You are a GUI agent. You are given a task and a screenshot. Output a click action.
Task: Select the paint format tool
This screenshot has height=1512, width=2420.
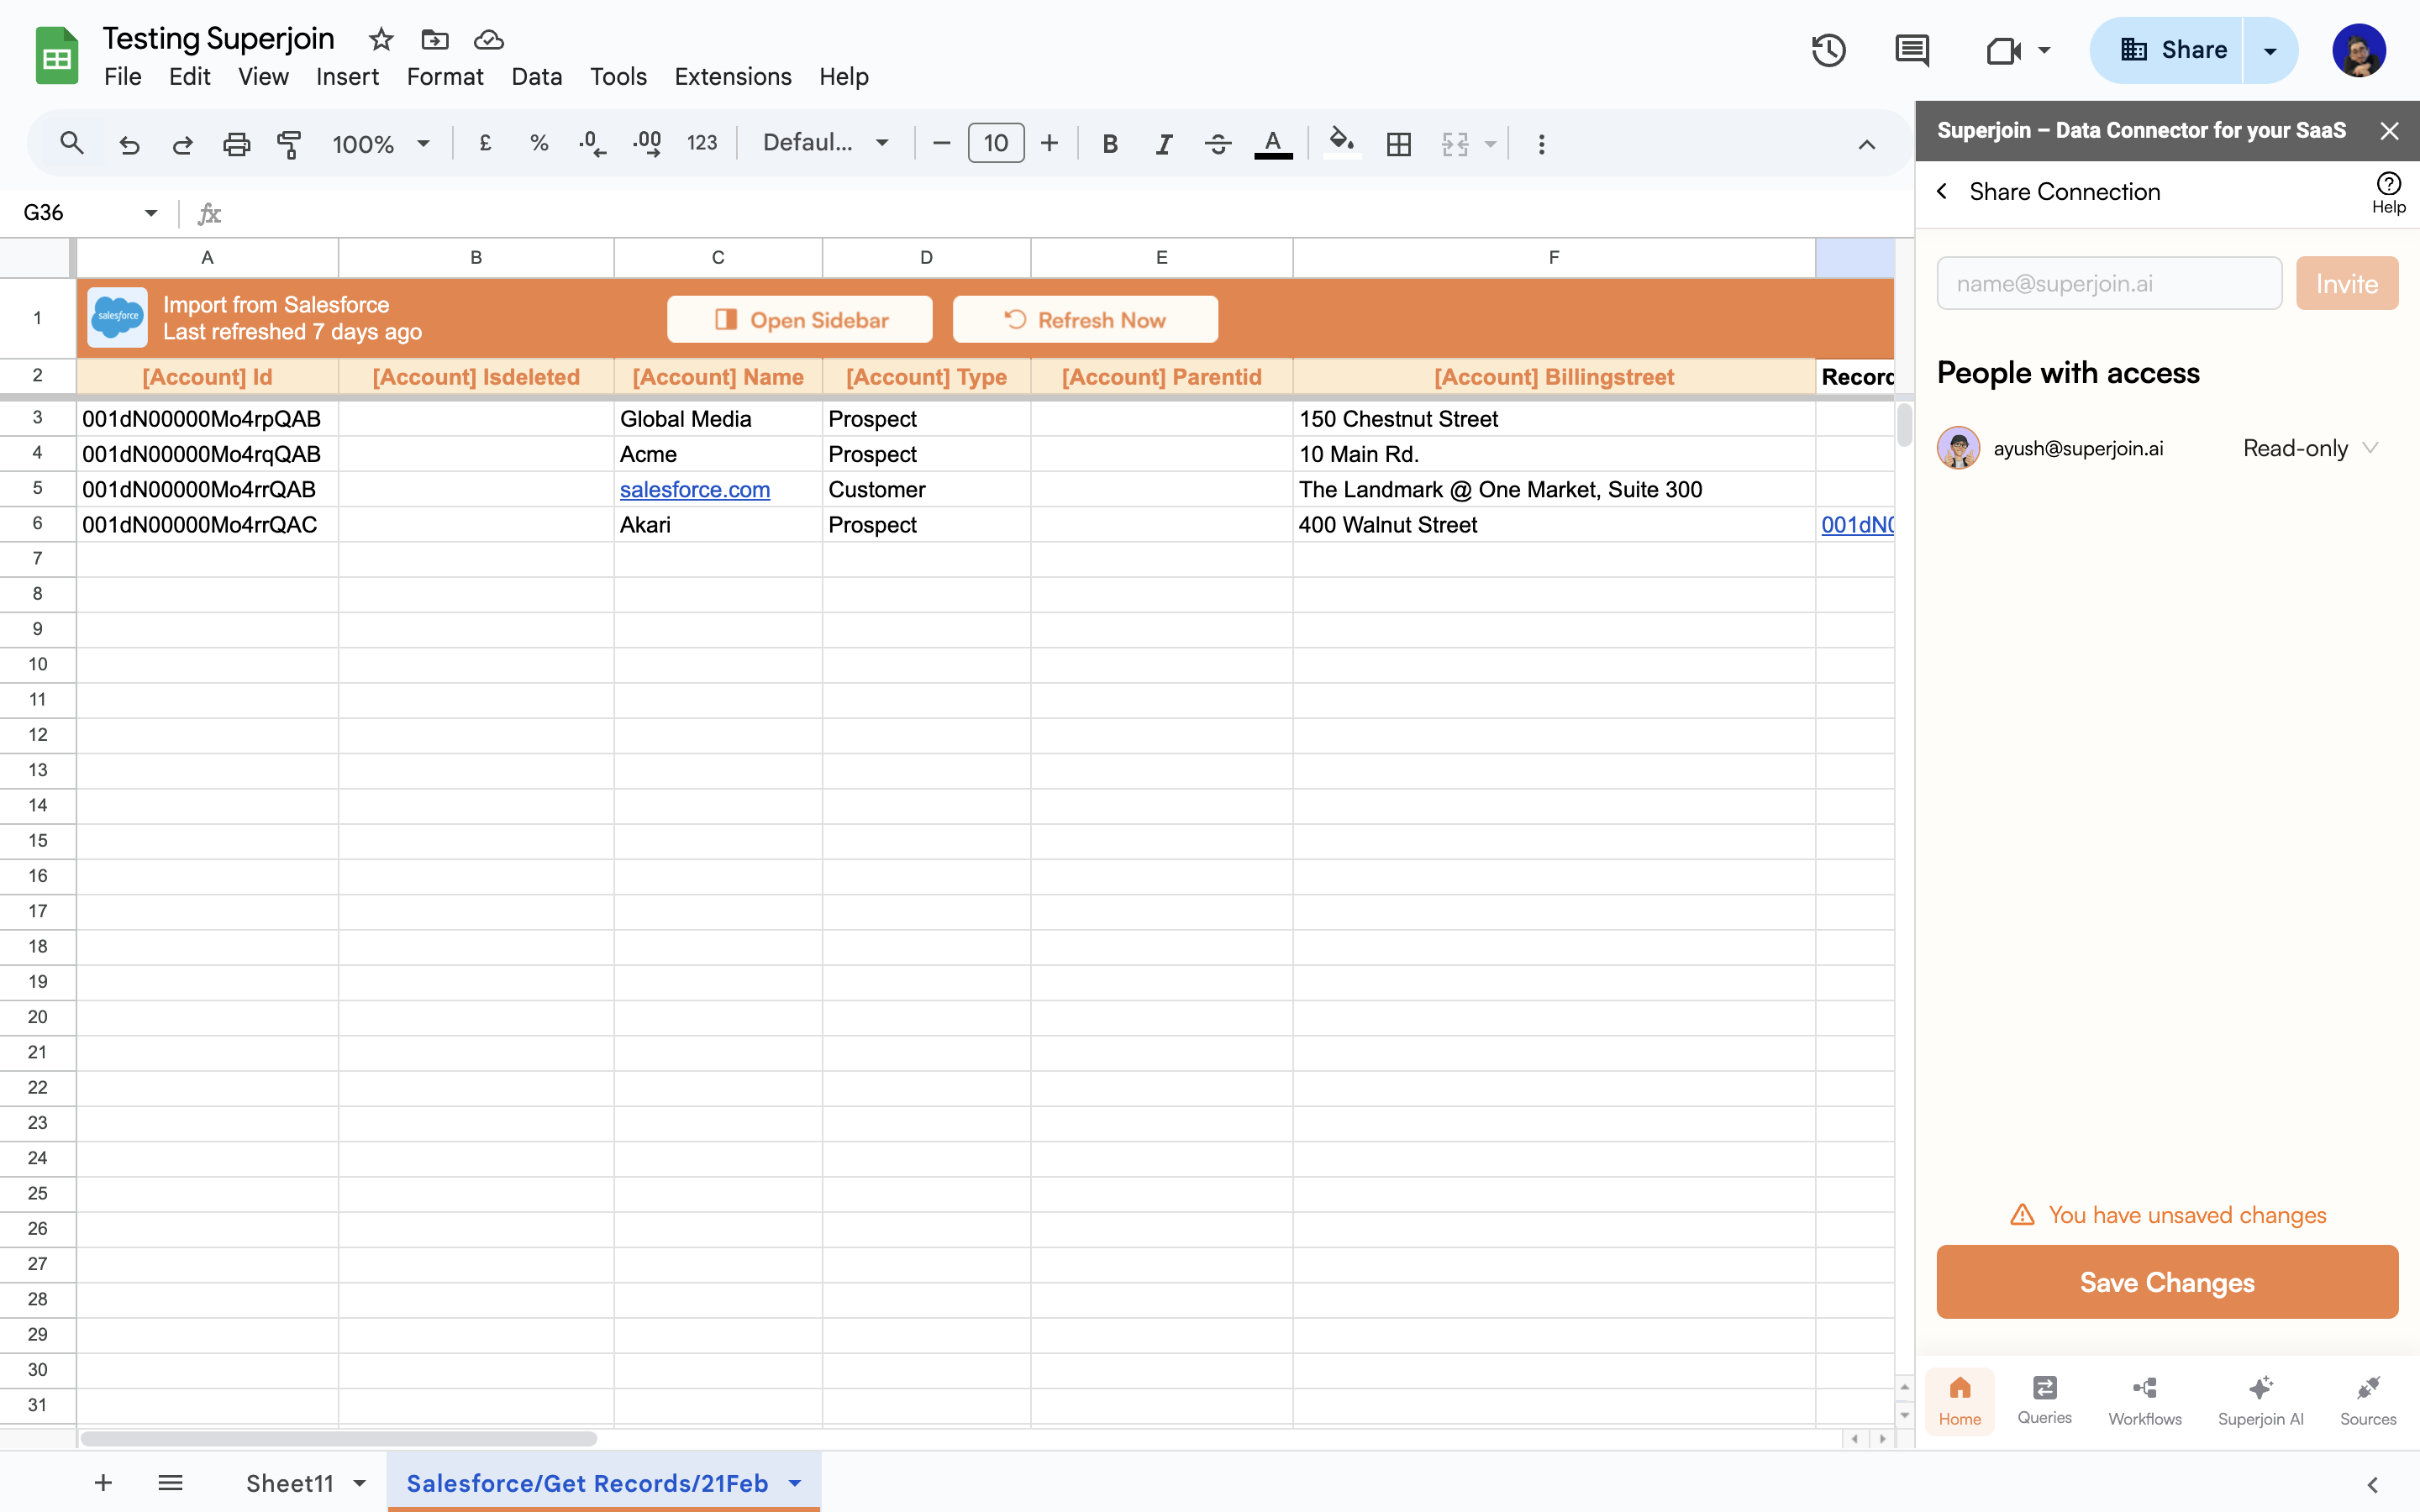(x=289, y=144)
